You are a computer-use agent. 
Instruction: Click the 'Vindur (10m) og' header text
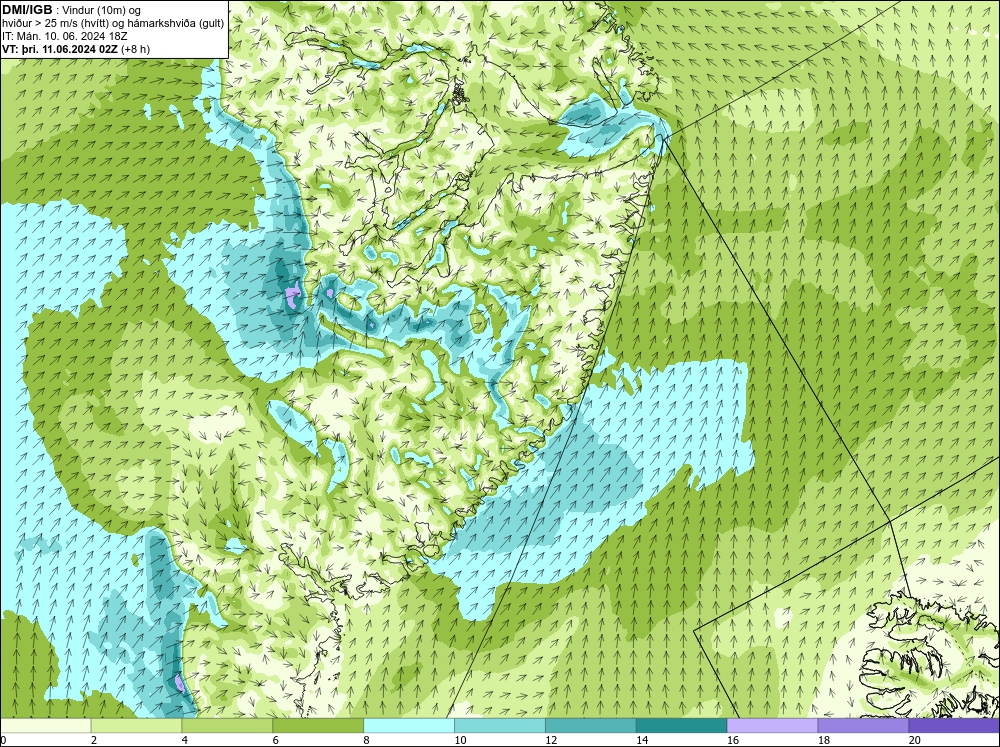tap(102, 11)
